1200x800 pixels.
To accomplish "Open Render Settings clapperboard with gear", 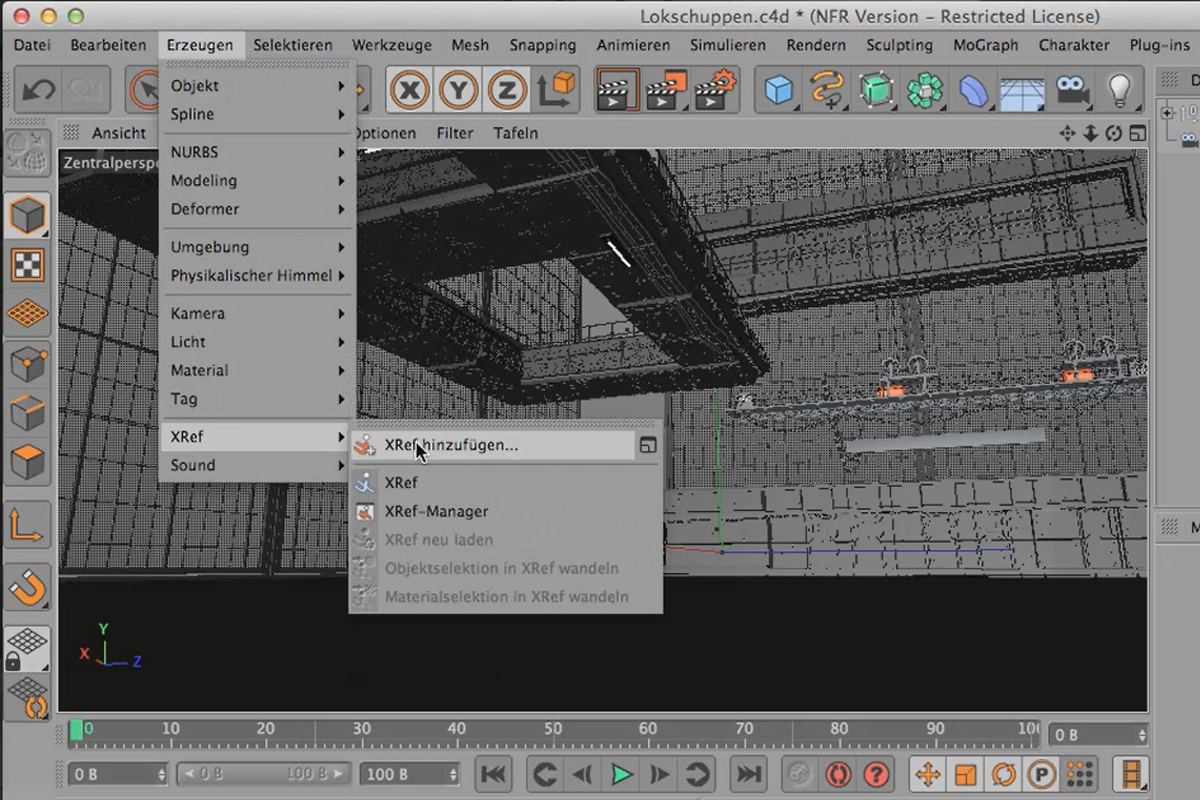I will (x=715, y=90).
